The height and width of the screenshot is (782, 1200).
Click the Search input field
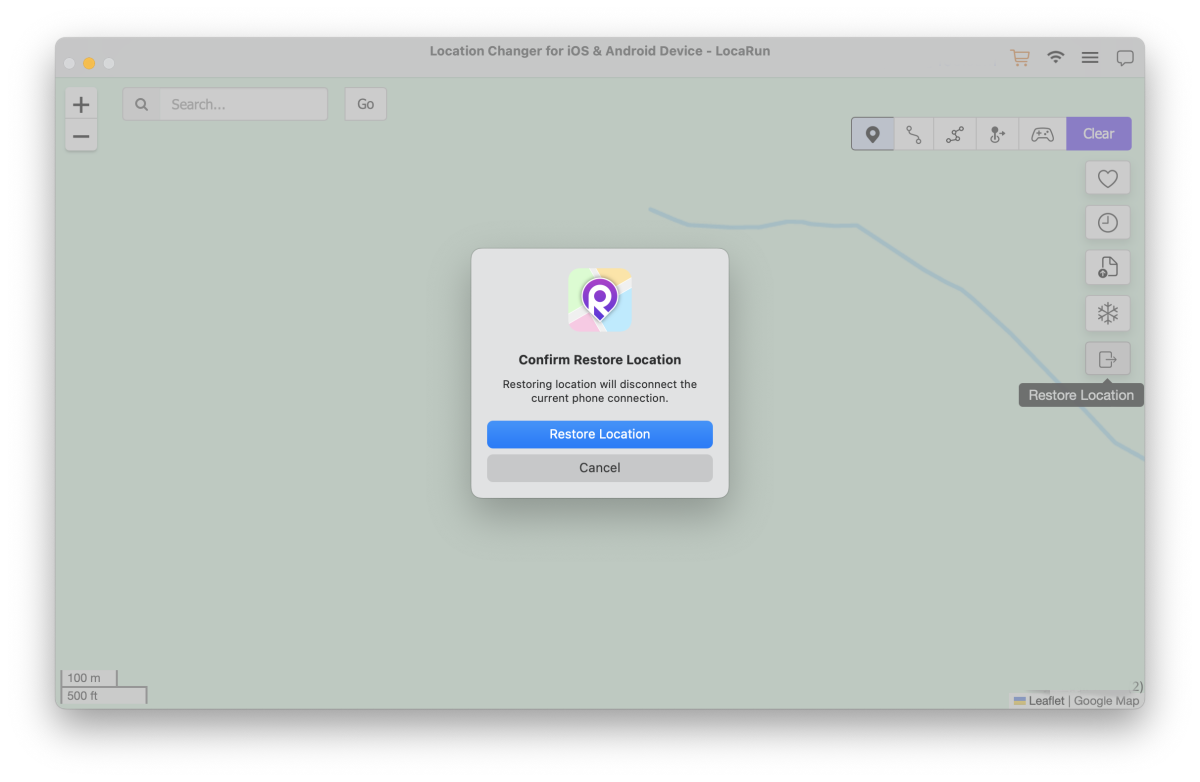tap(243, 103)
